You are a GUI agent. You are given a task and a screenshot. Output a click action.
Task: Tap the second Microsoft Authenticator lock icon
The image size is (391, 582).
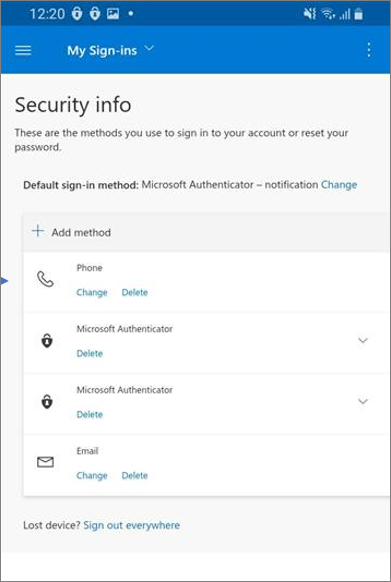pos(47,402)
